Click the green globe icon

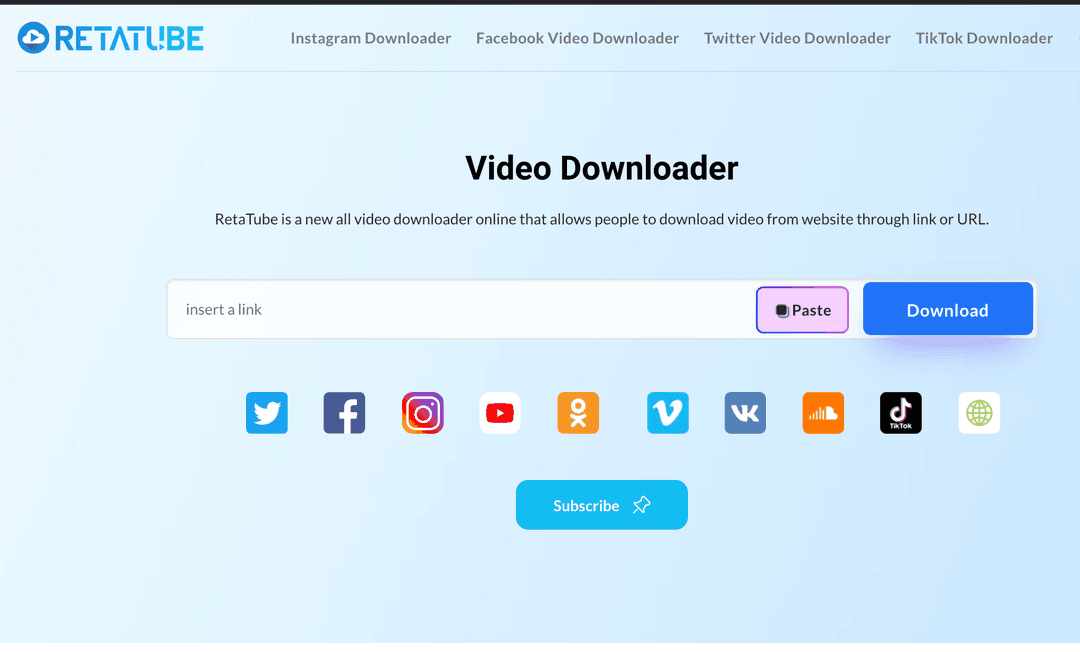[x=979, y=413]
